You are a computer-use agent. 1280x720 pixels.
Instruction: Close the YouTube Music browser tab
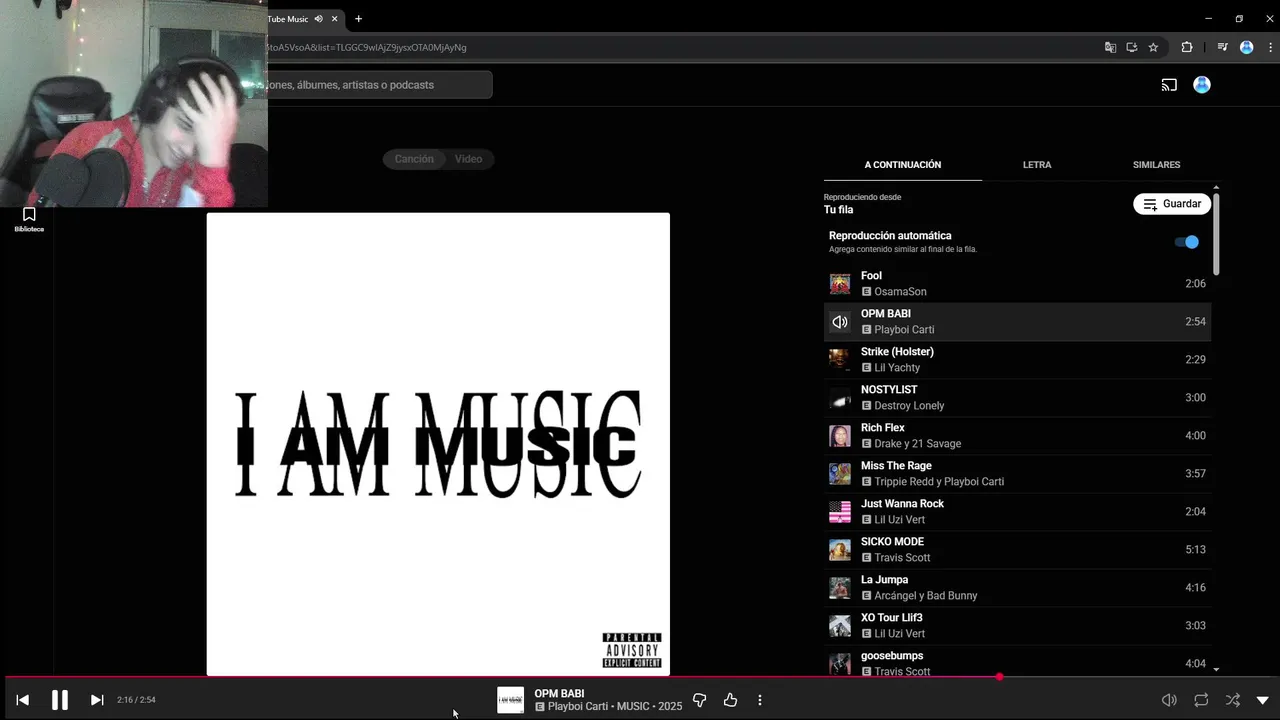click(x=335, y=19)
